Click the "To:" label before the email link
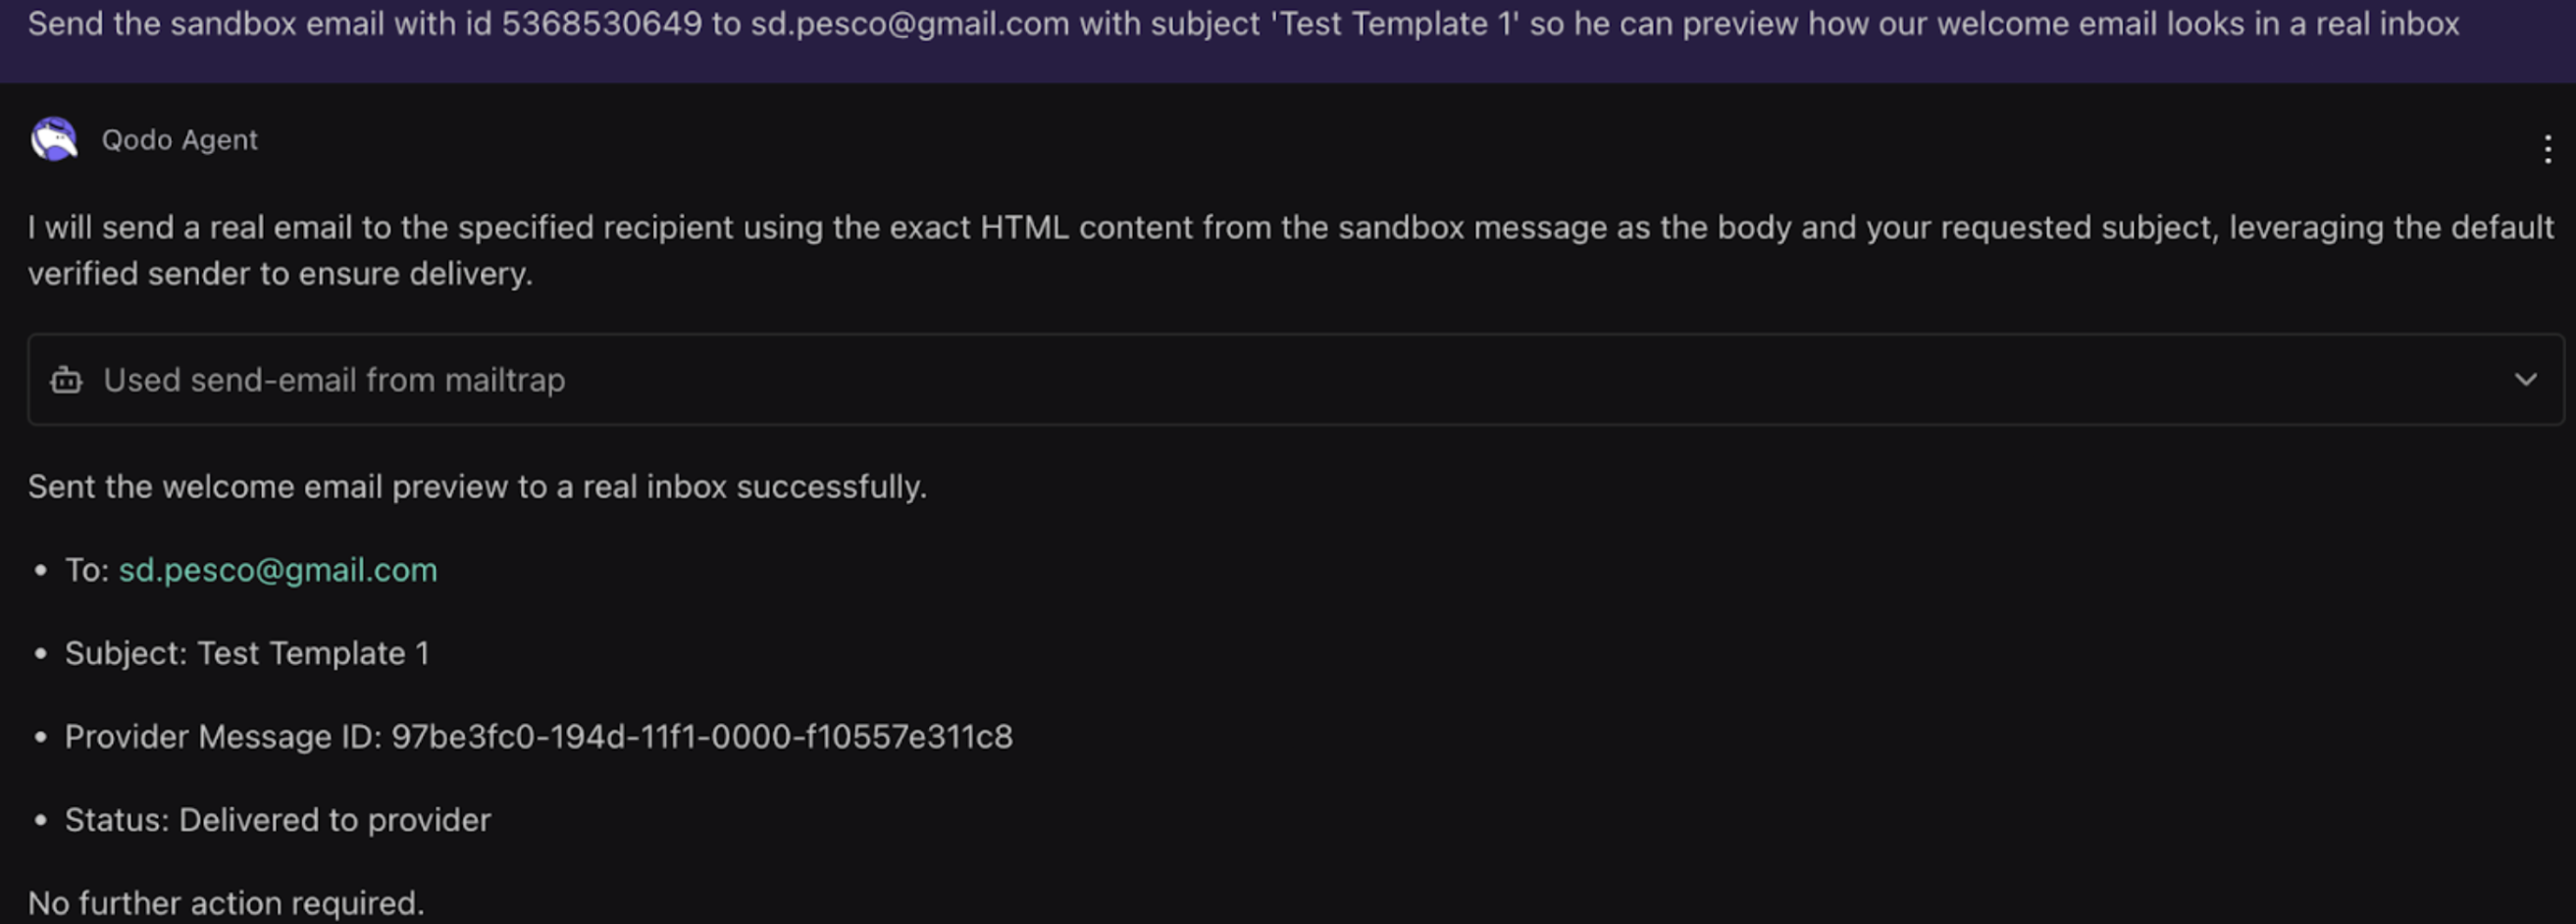 tap(87, 570)
